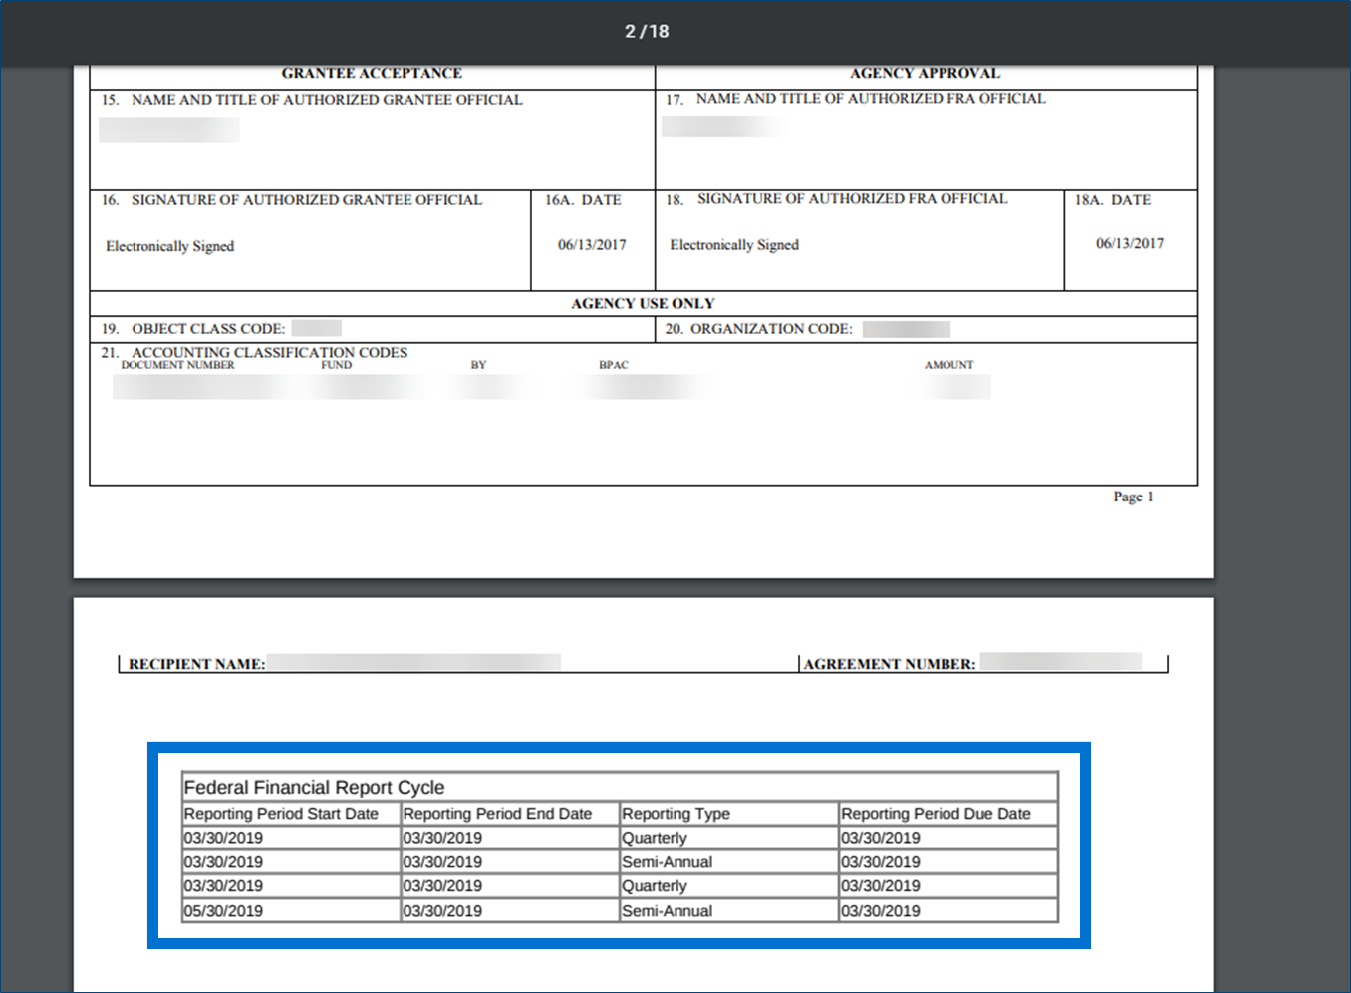The image size is (1351, 993).
Task: Click the redacted Object Class Code value
Action: click(x=317, y=328)
